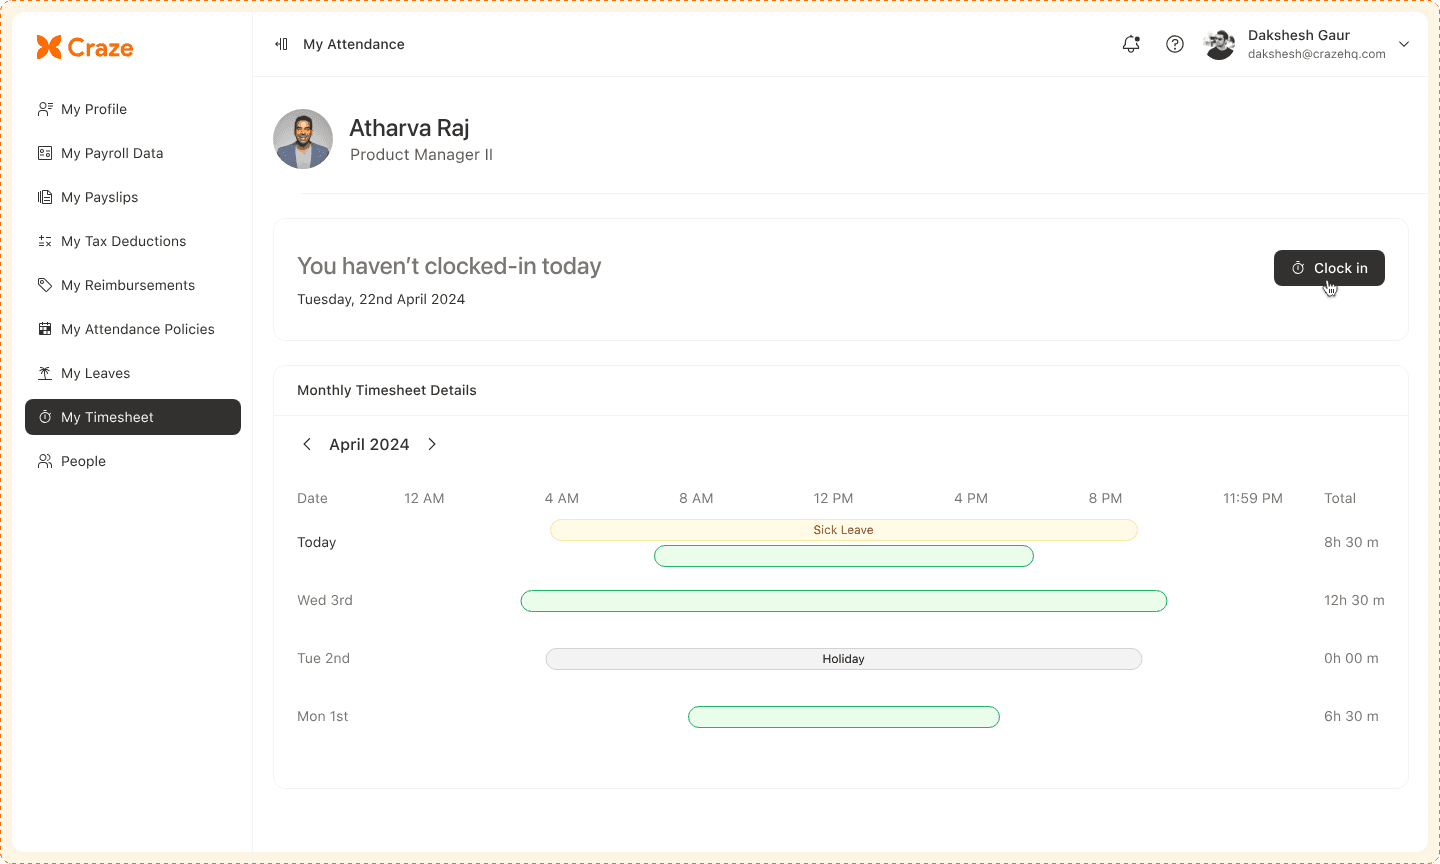Click the My Payslips sidebar icon
Viewport: 1440px width, 864px height.
45,197
